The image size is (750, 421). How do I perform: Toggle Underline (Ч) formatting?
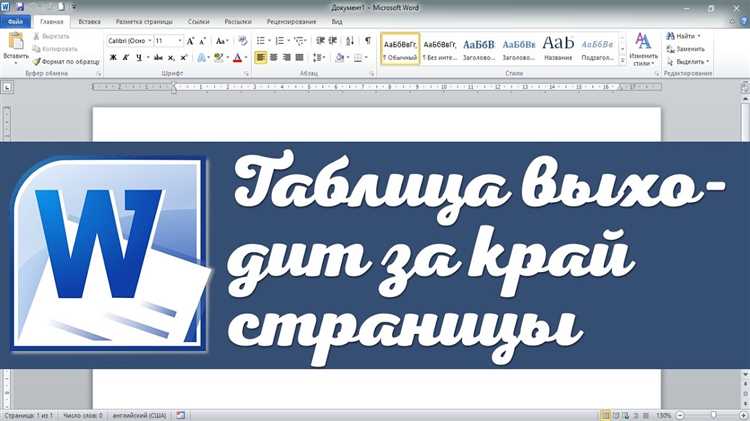tap(139, 58)
